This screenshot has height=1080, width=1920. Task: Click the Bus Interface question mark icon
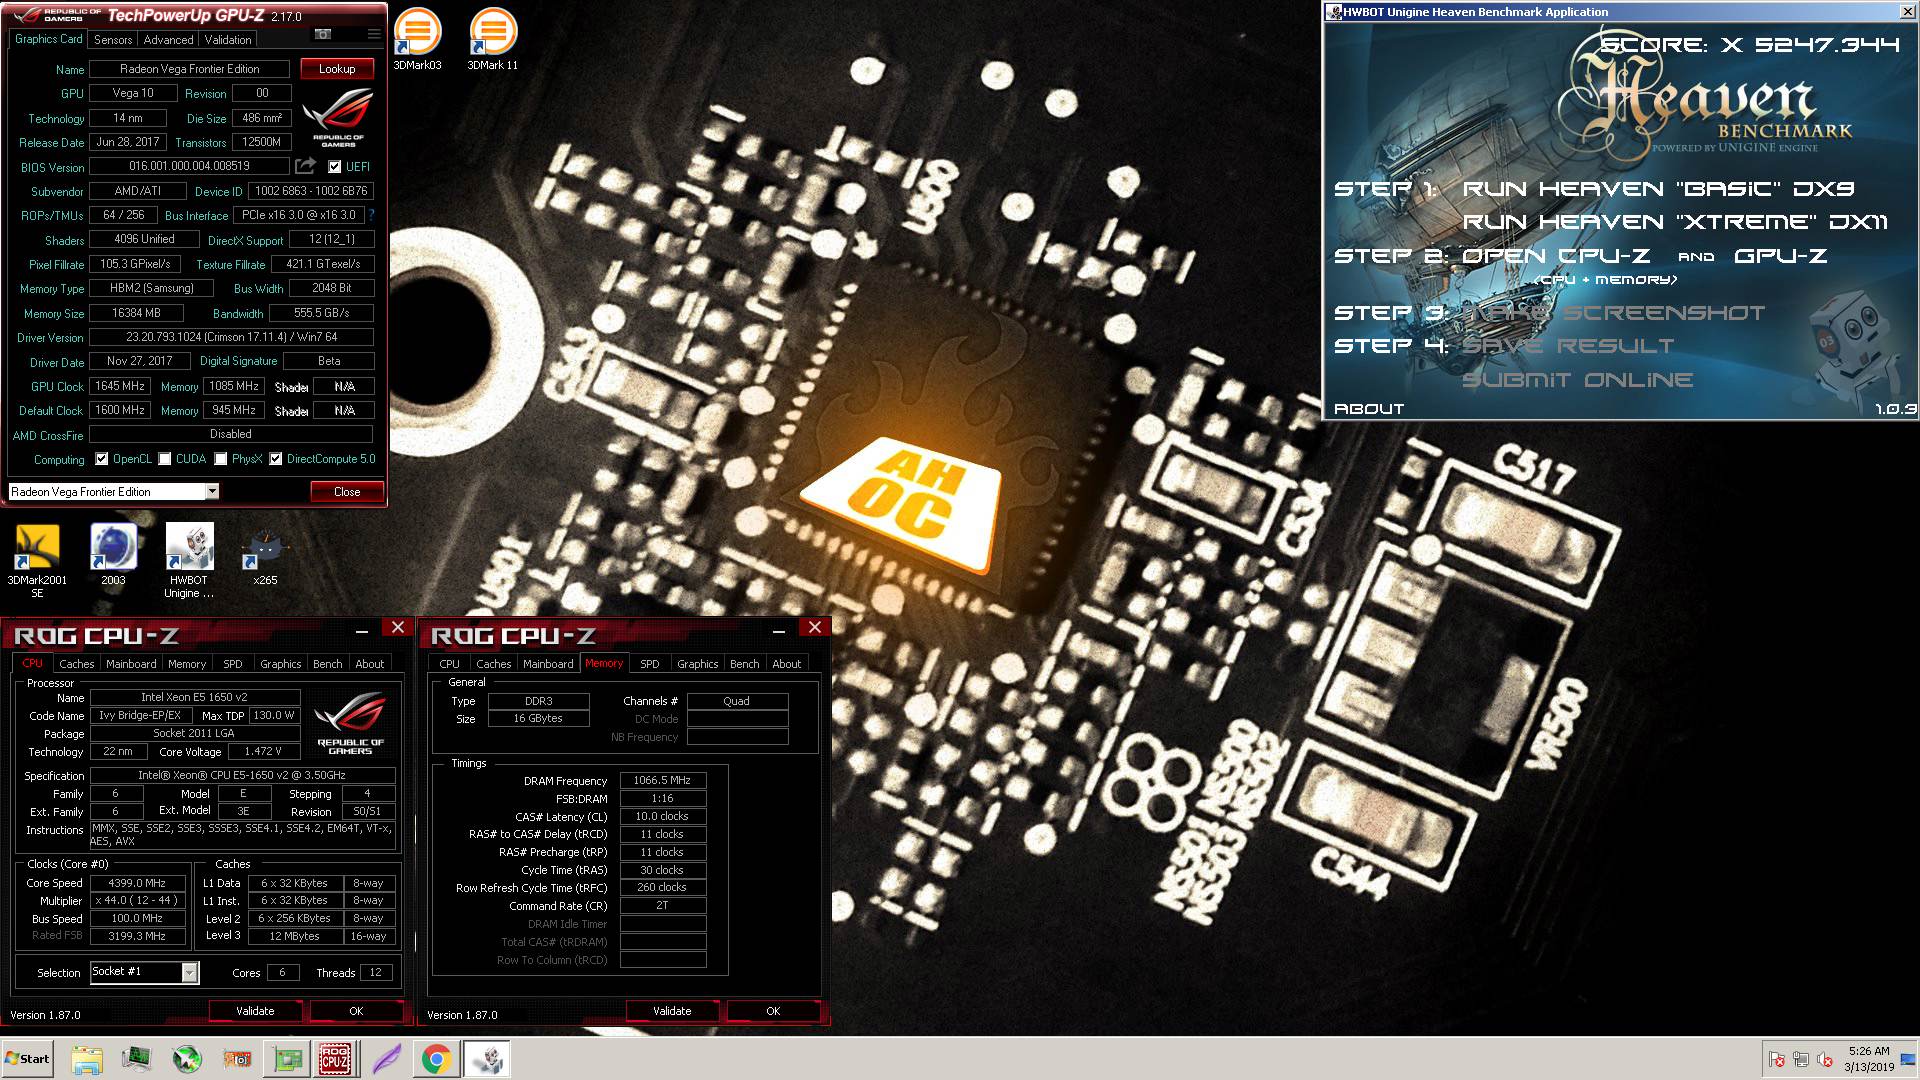(371, 215)
